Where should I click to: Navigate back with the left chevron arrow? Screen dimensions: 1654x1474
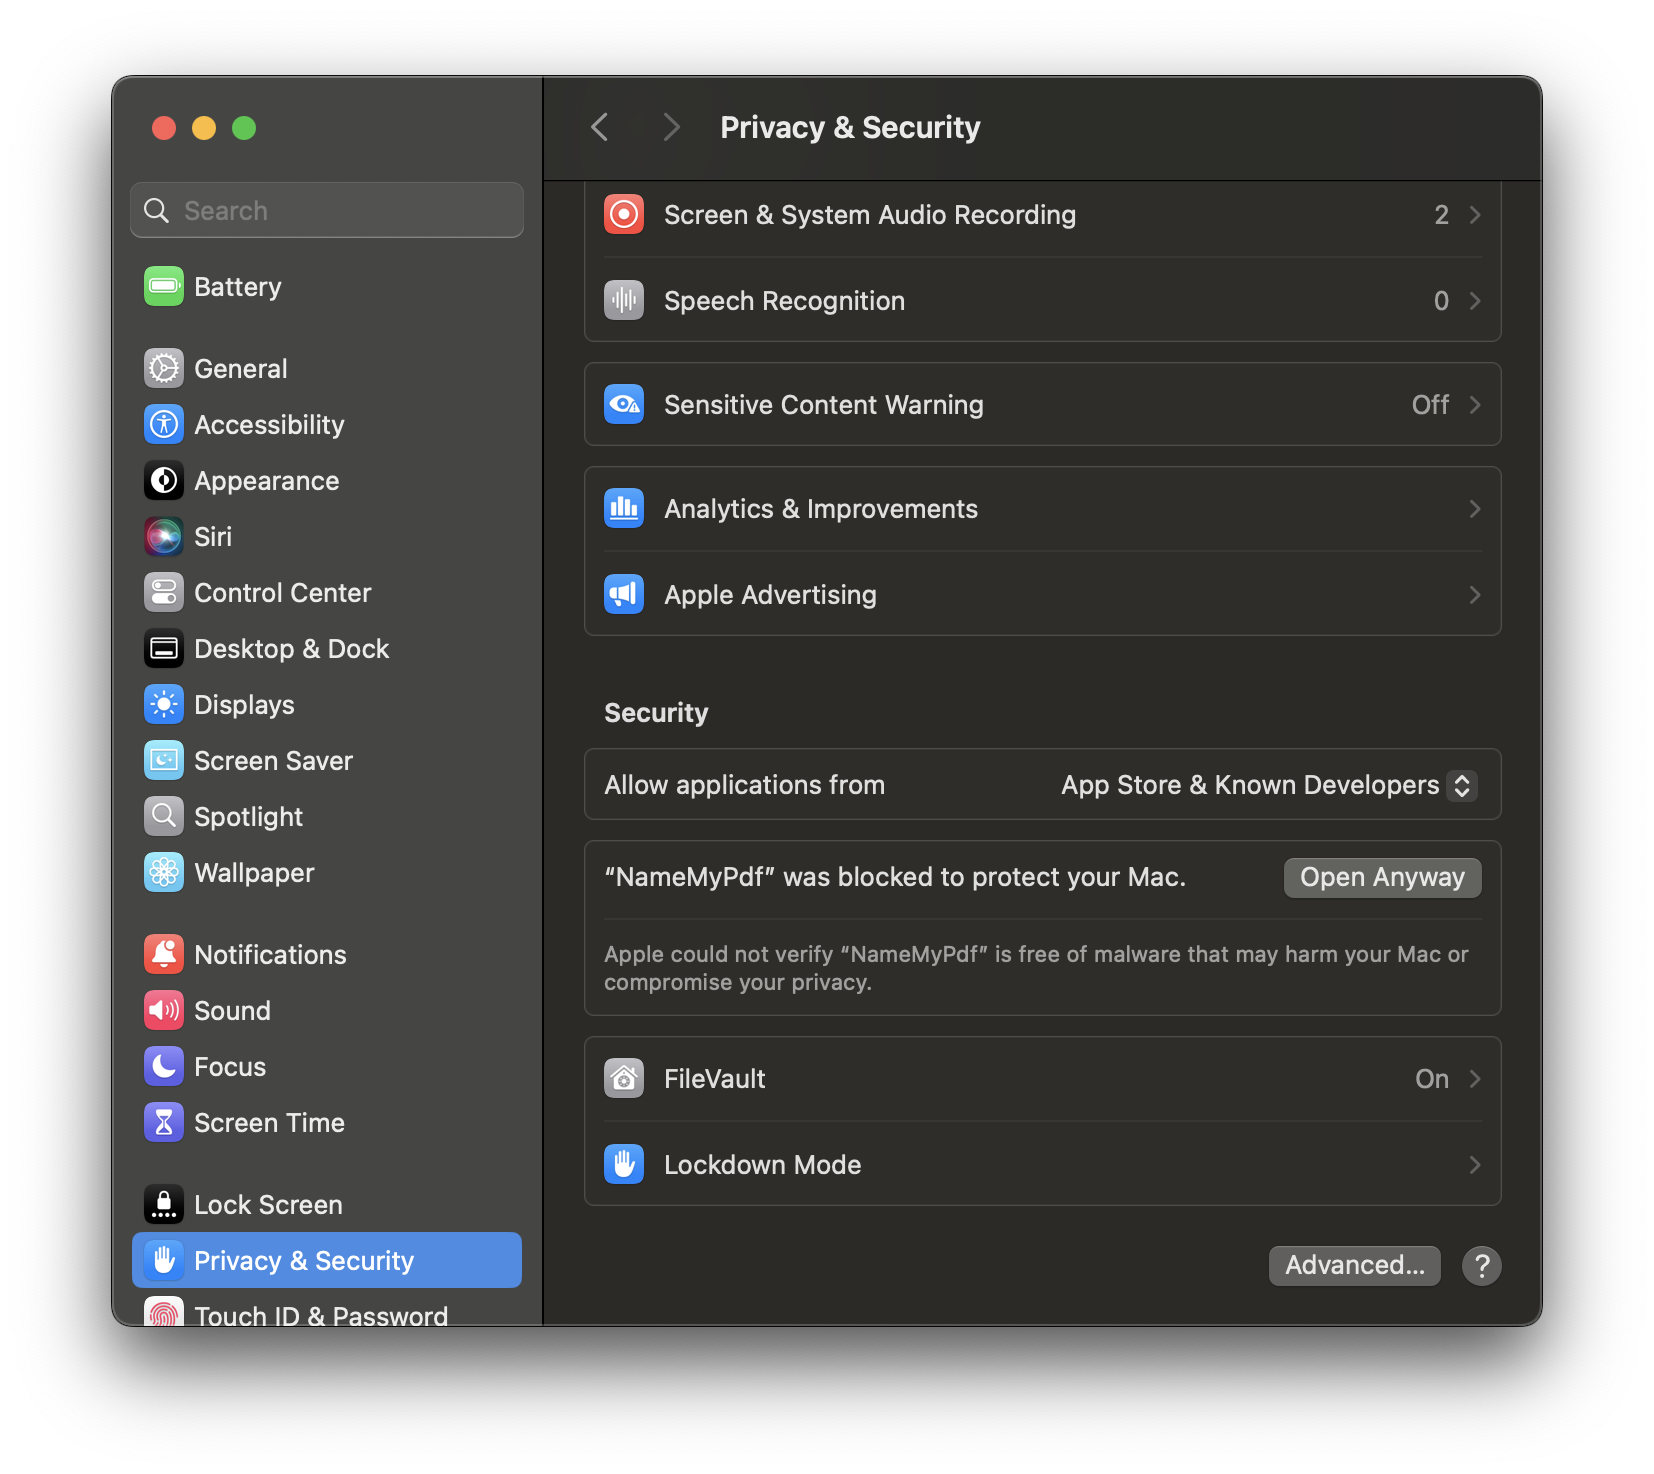tap(599, 127)
